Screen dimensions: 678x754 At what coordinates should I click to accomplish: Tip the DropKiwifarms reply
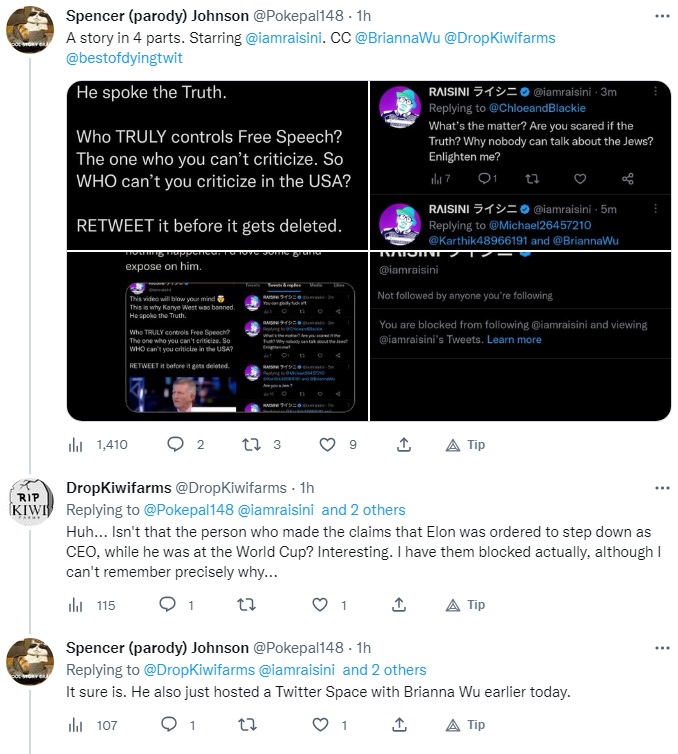coord(465,605)
